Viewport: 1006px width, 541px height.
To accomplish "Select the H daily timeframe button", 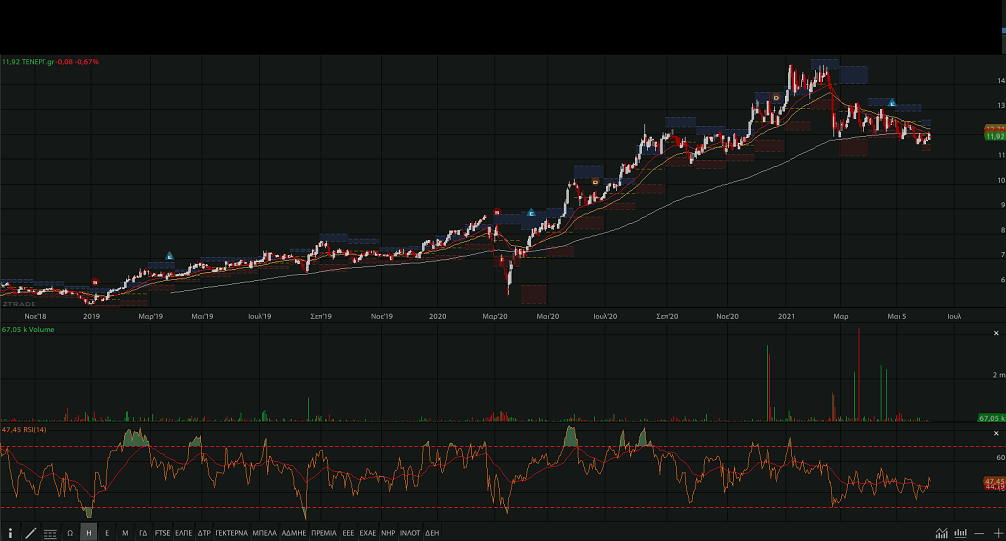I will pyautogui.click(x=89, y=533).
